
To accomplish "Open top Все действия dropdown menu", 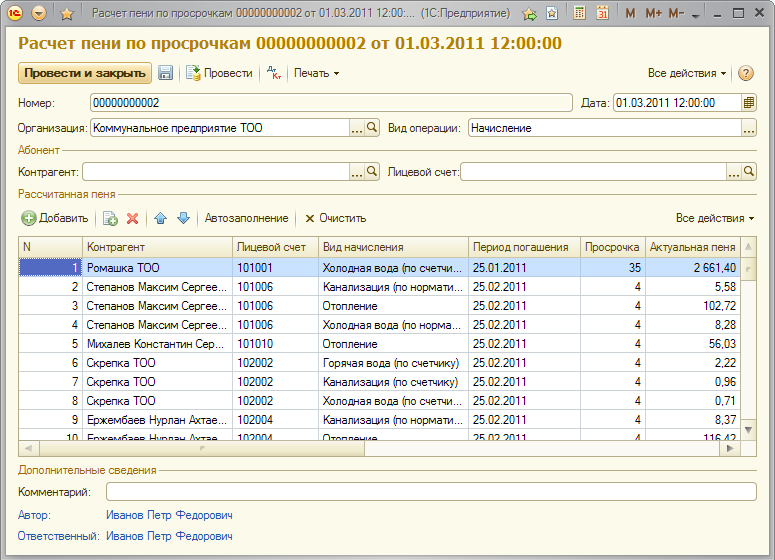I will coord(687,73).
